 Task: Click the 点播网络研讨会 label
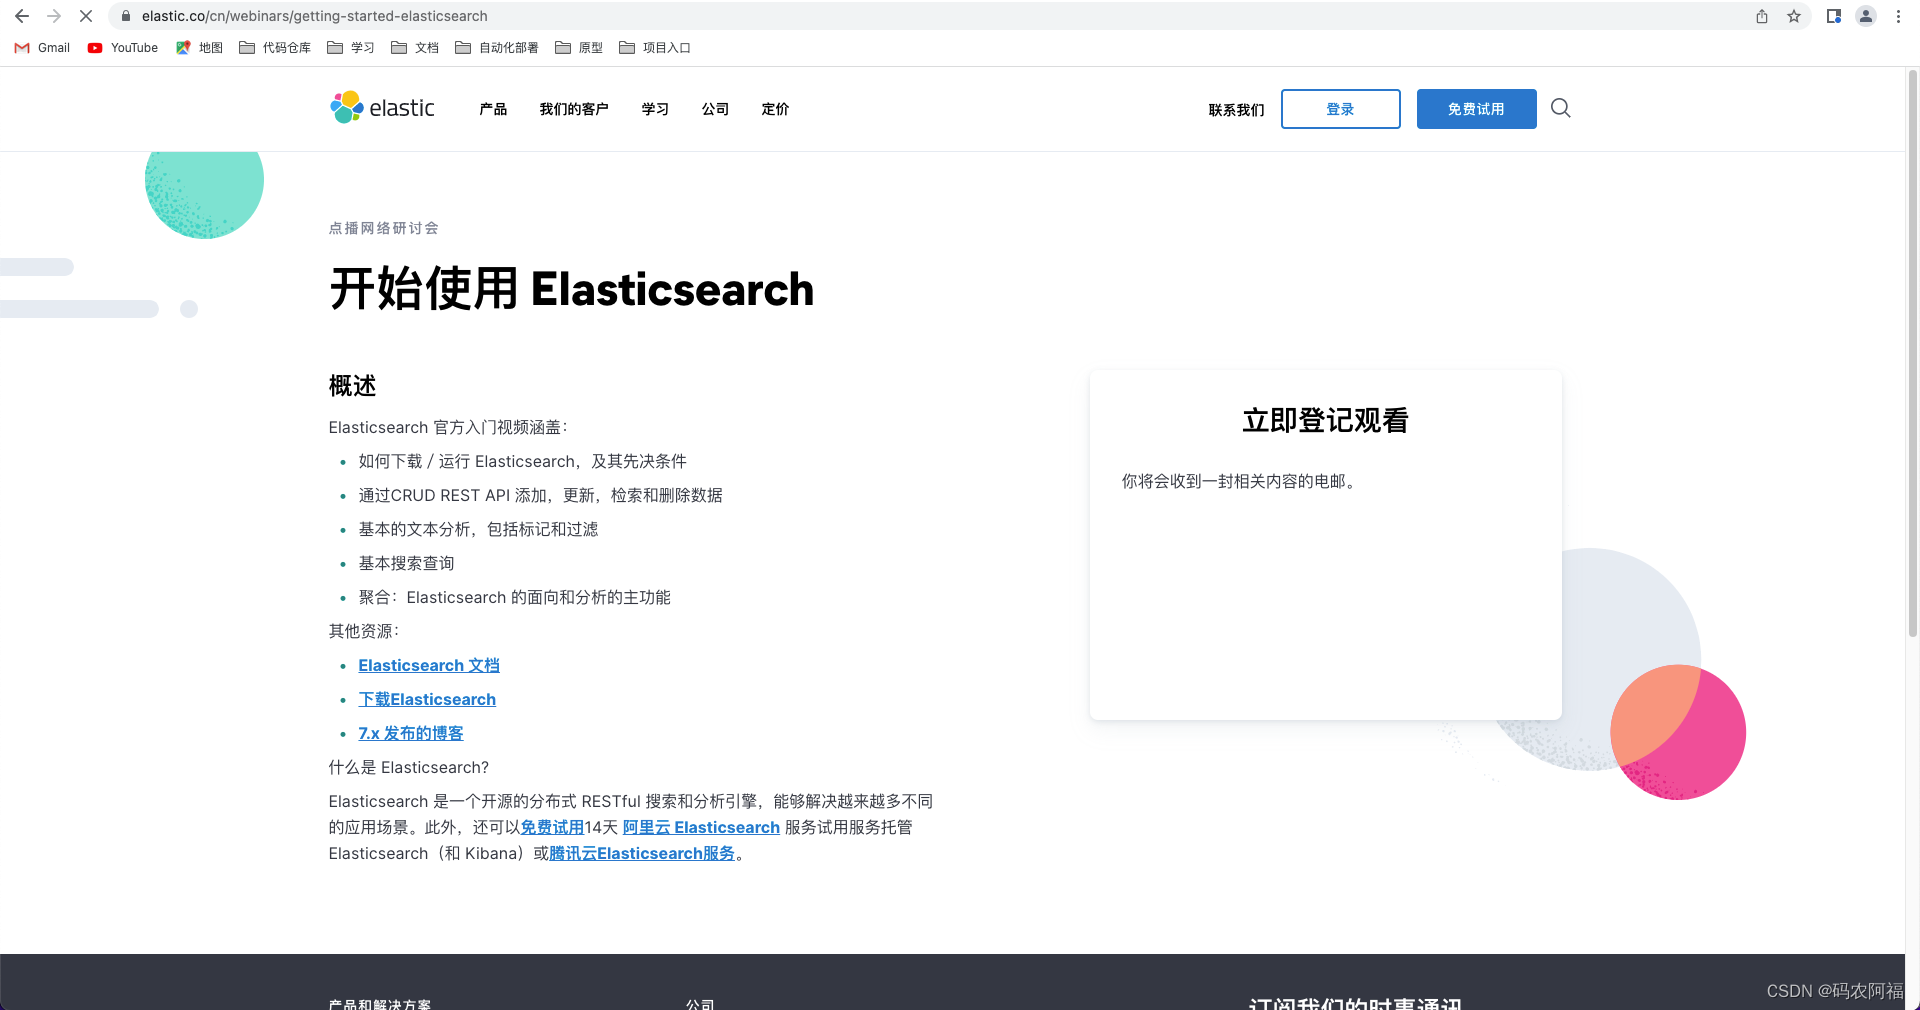384,228
